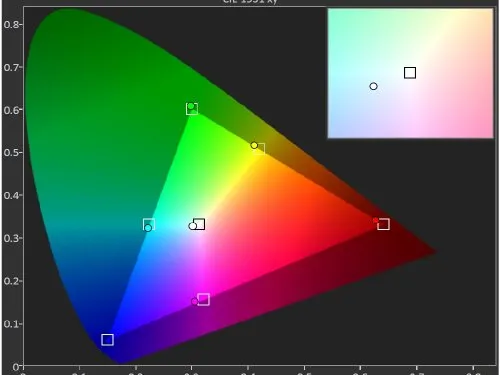Viewport: 500px width, 375px height.
Task: Select the measured white point circle in gamut
Action: (x=192, y=226)
